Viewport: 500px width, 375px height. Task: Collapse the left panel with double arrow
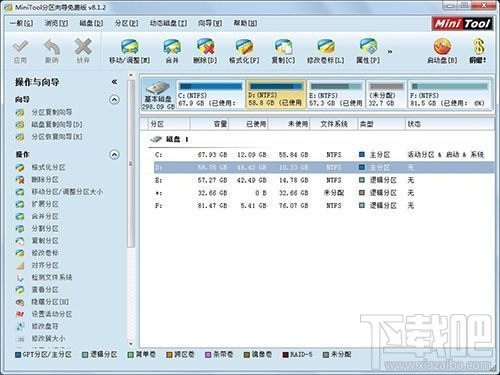pyautogui.click(x=114, y=82)
